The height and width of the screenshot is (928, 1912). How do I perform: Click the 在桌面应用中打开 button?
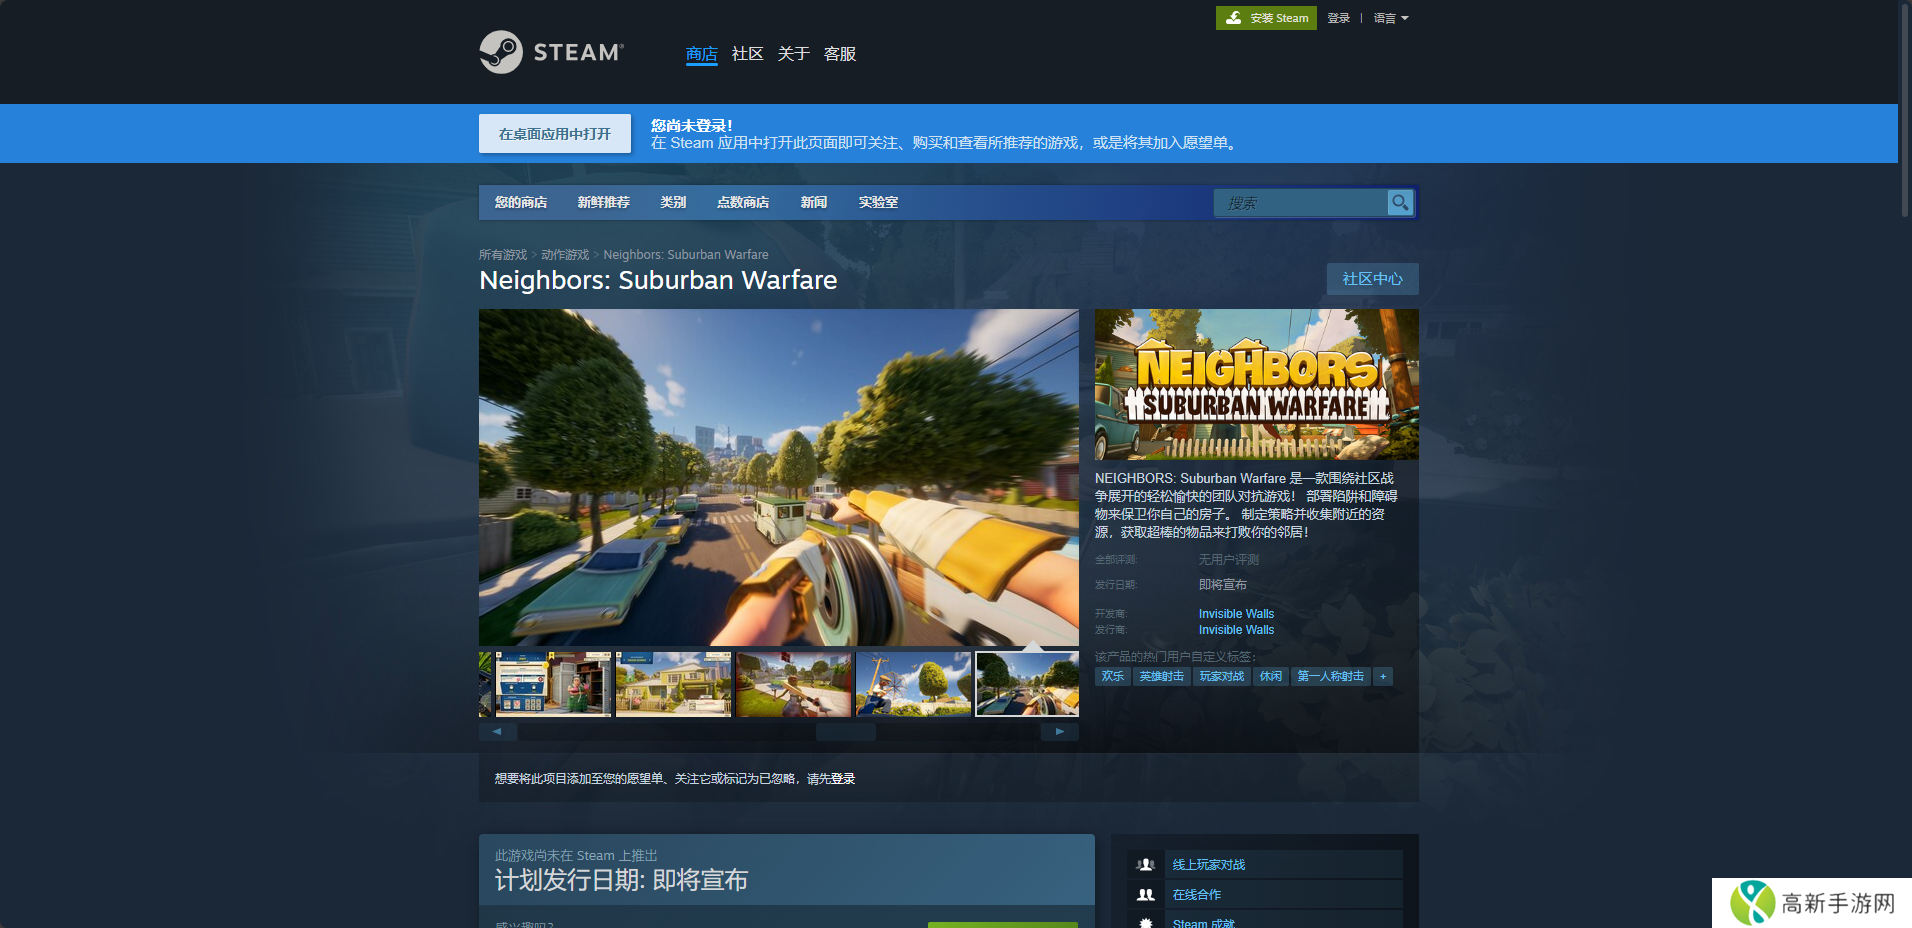coord(555,134)
